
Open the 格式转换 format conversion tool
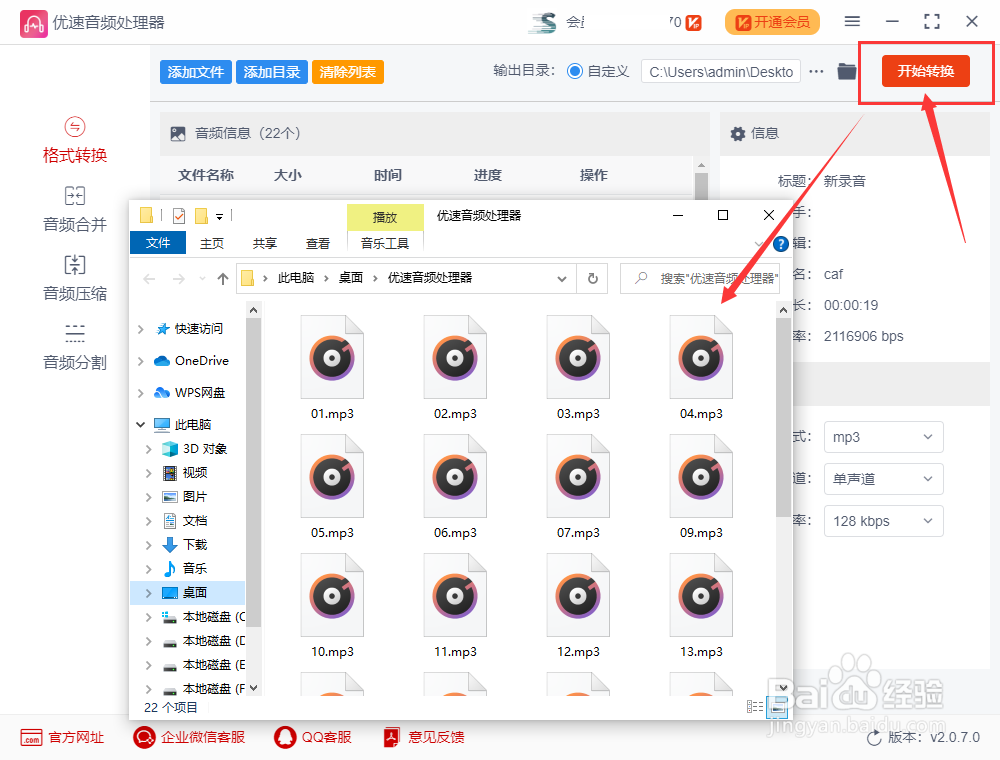(x=75, y=140)
